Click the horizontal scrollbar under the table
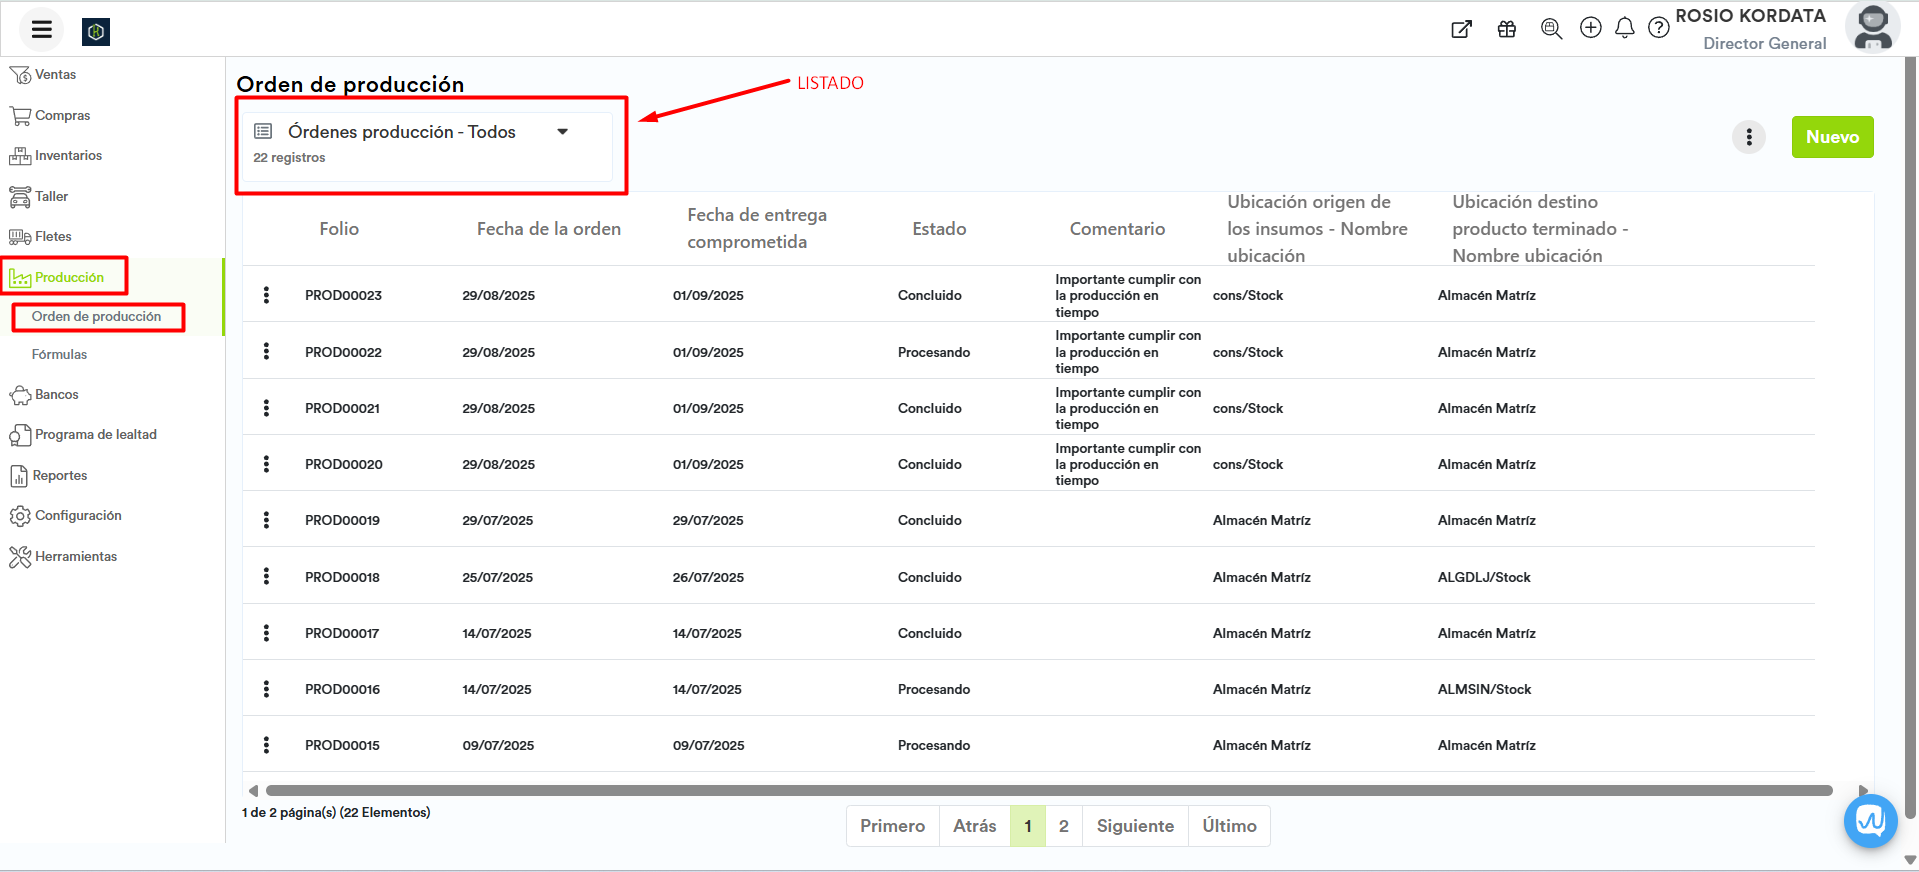 1048,790
